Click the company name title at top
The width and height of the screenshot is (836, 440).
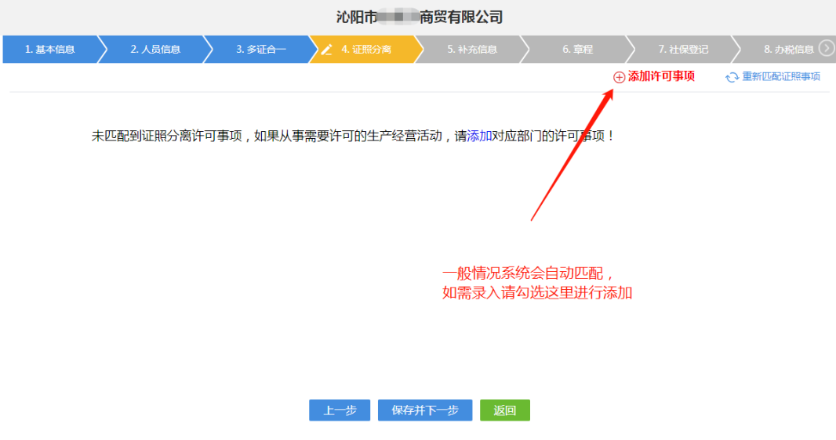(x=419, y=17)
